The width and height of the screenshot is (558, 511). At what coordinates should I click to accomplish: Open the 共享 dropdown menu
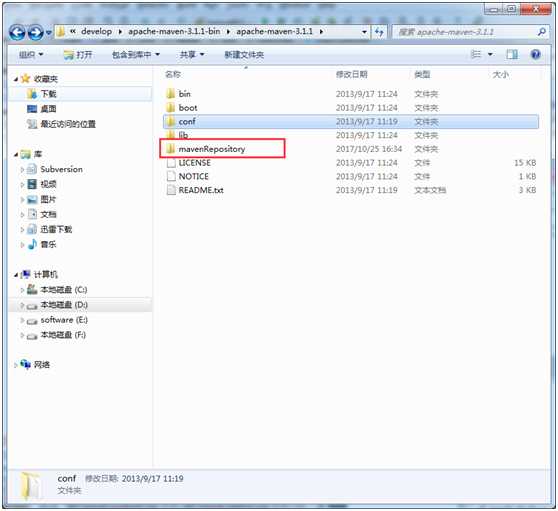192,54
